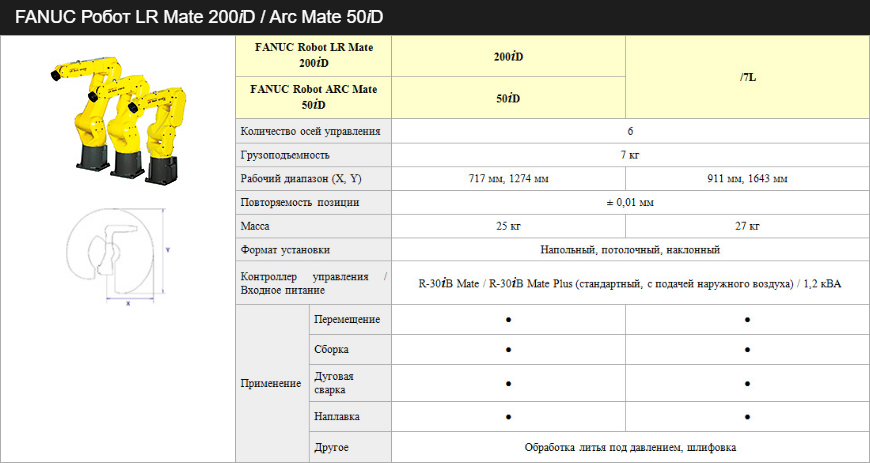The height and width of the screenshot is (463, 870).
Task: Click the Перемещение bullet in /7L column
Action: click(747, 319)
